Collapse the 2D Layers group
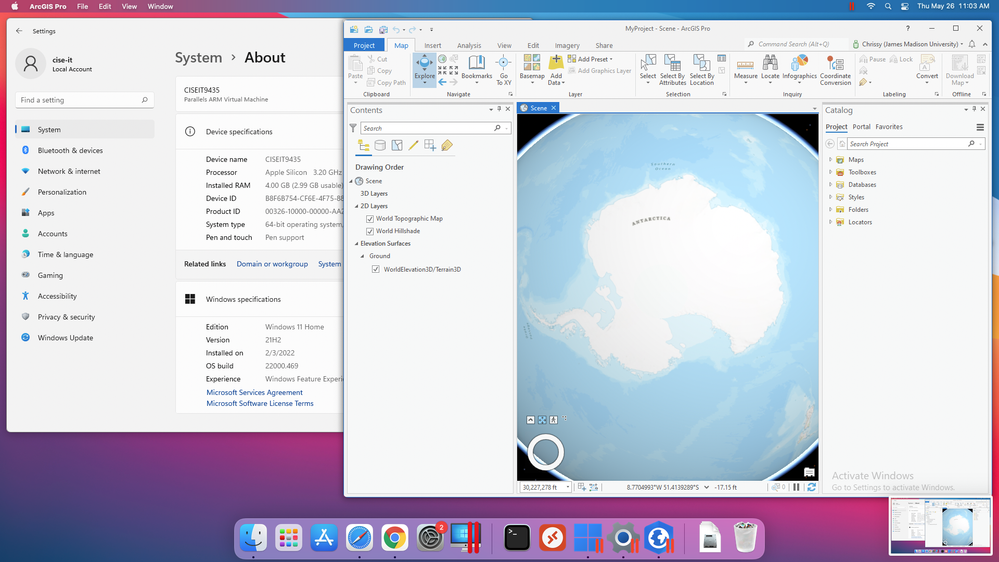Viewport: 999px width, 562px height. [x=357, y=206]
